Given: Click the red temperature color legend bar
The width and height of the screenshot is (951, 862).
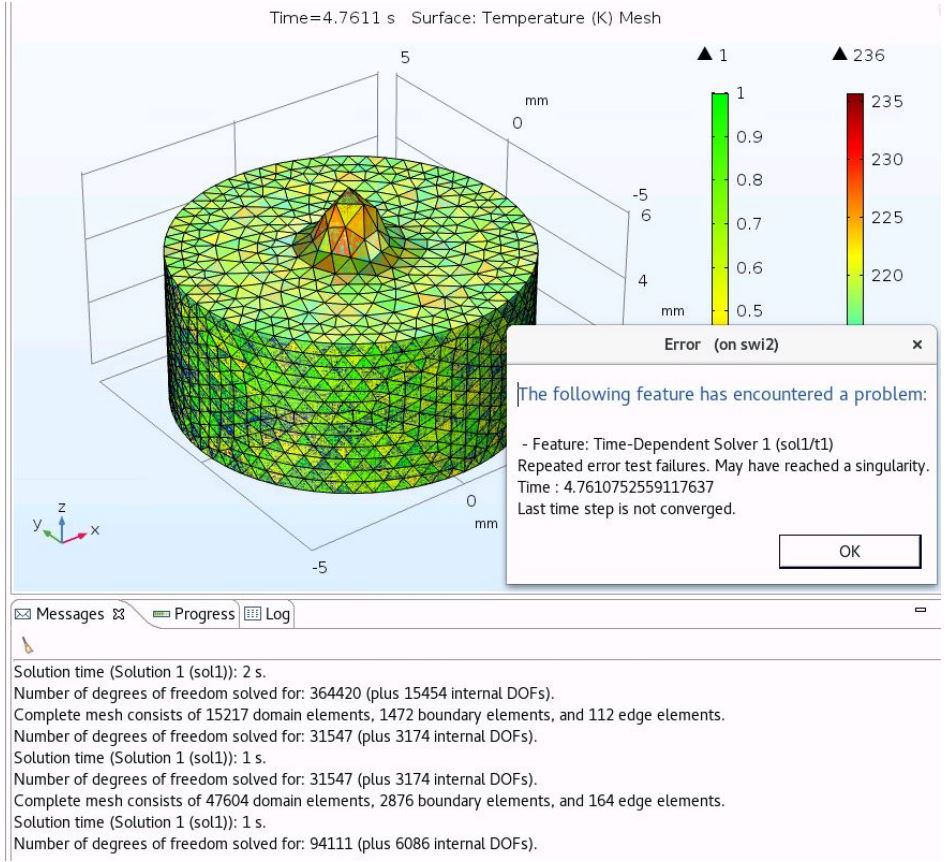Looking at the screenshot, I should pos(854,180).
